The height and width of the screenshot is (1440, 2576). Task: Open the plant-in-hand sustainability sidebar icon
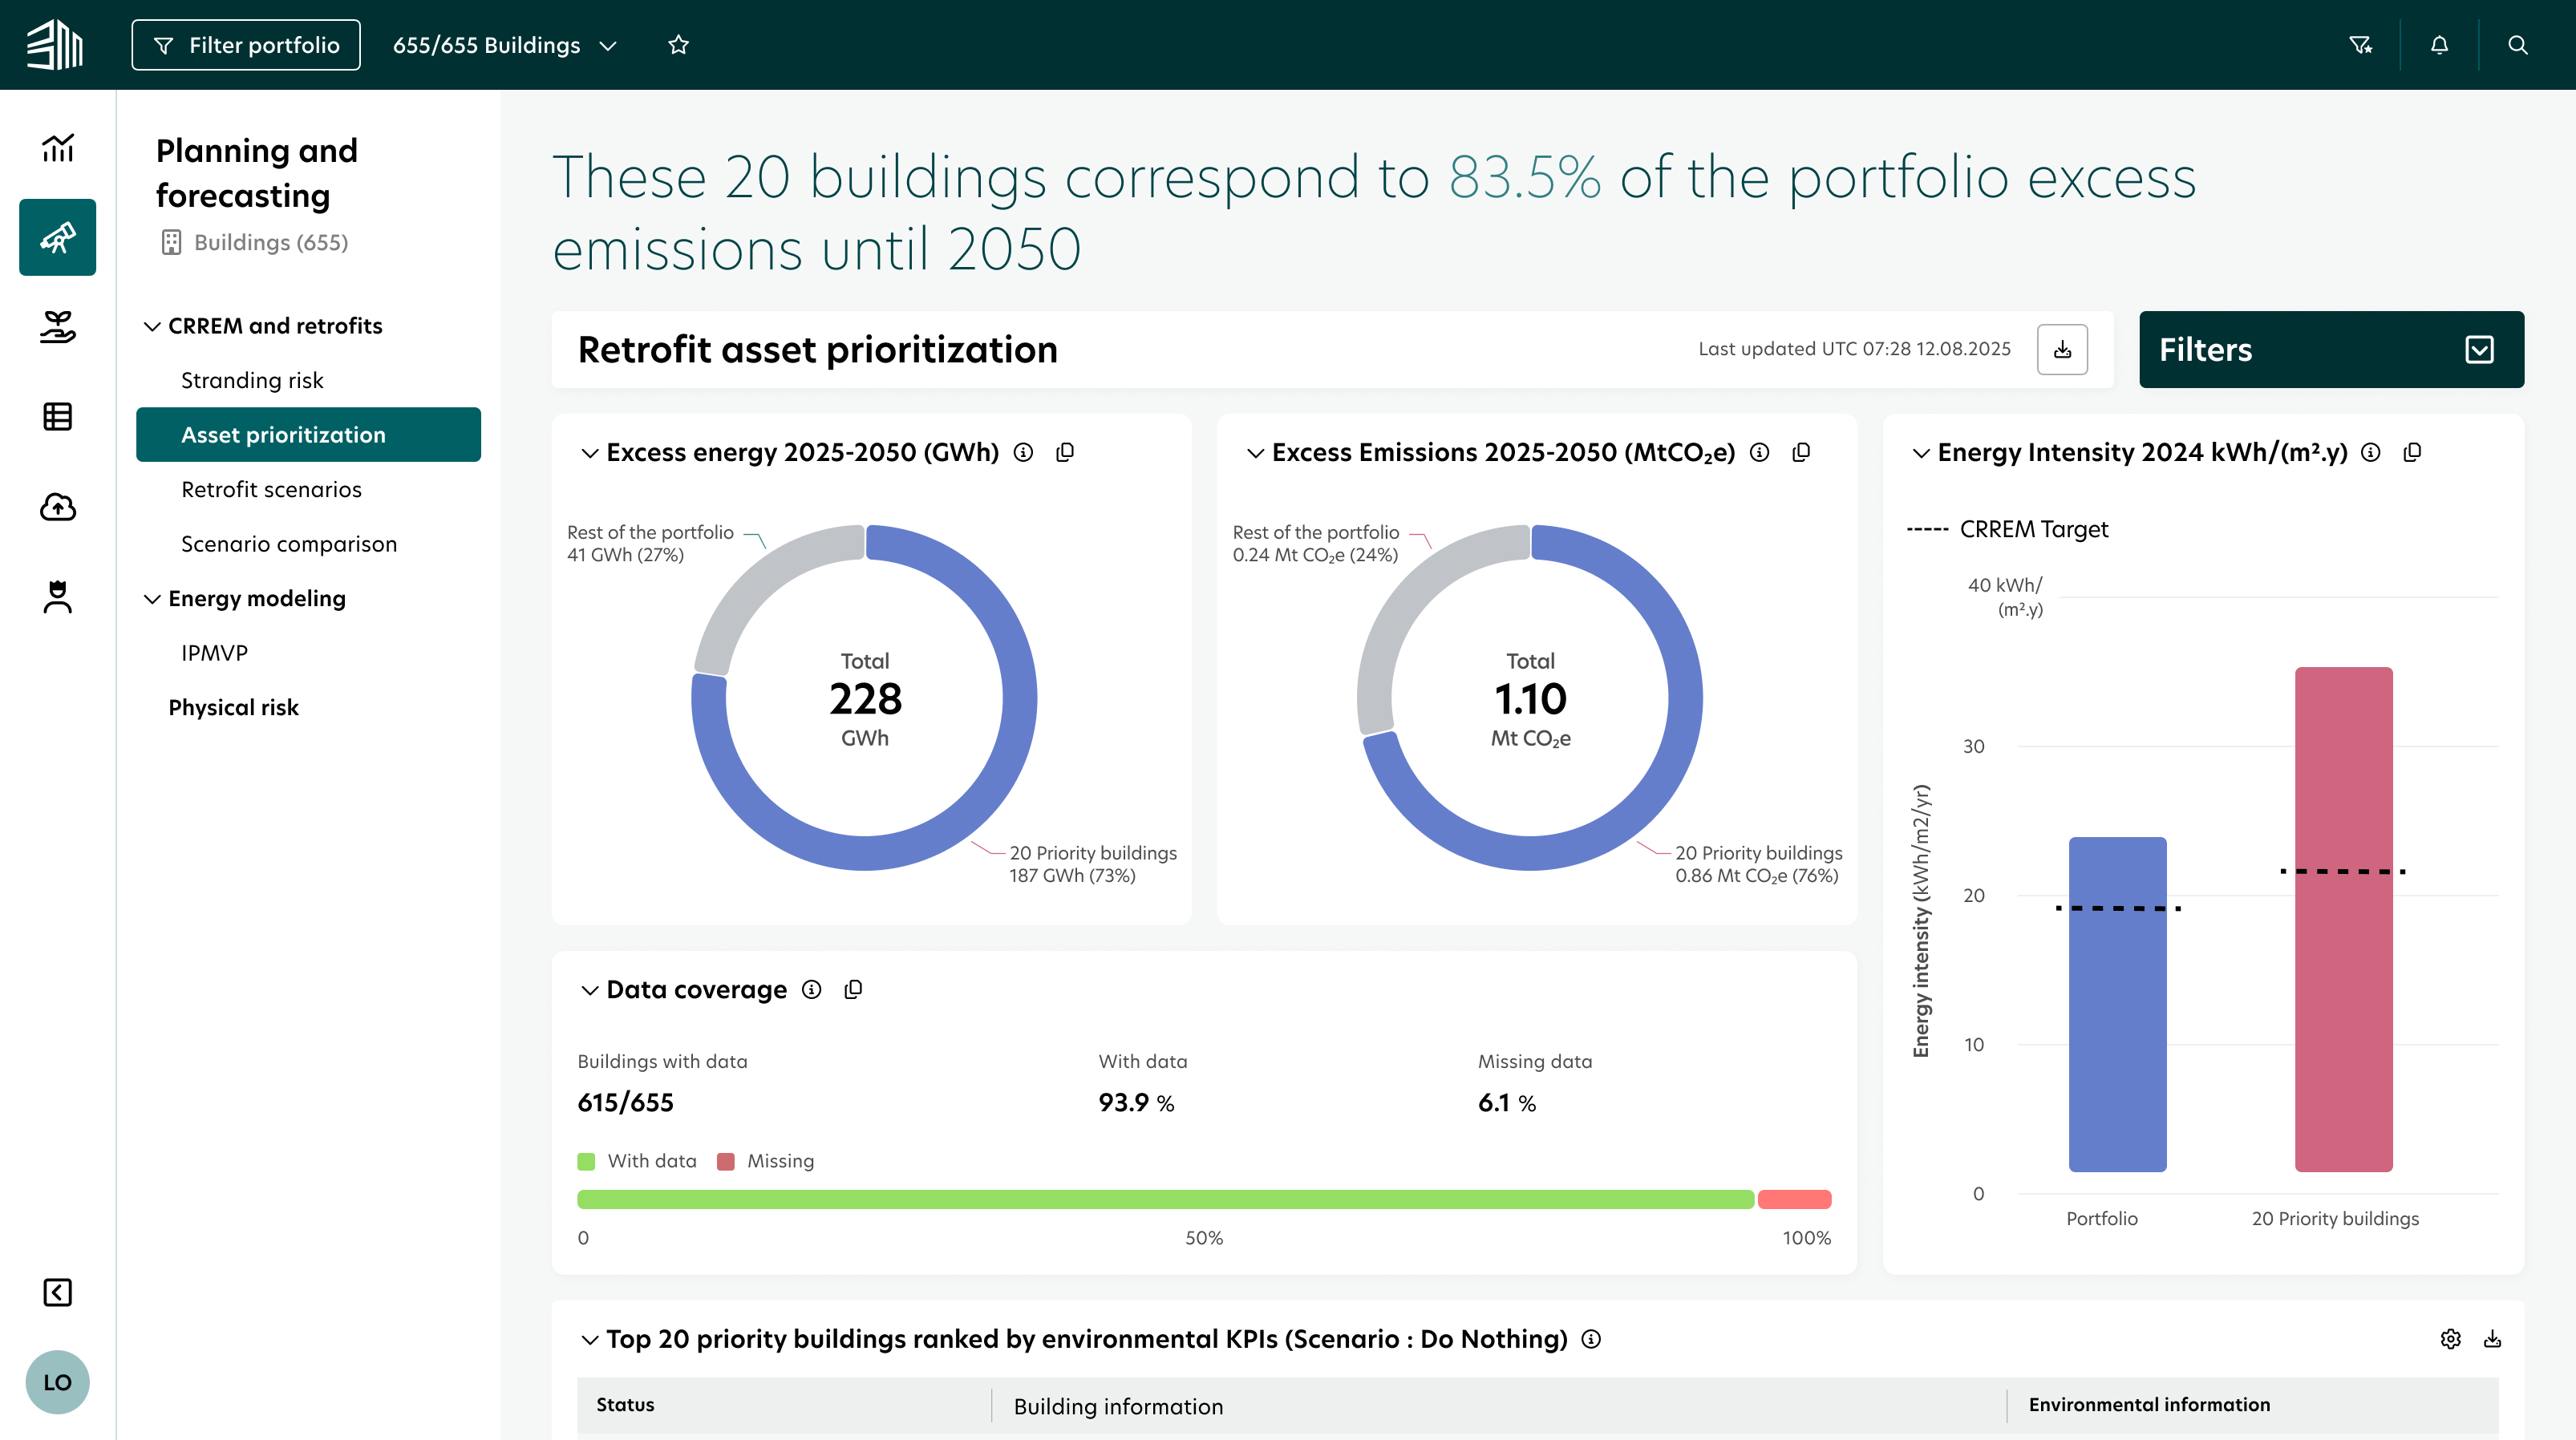(x=57, y=327)
